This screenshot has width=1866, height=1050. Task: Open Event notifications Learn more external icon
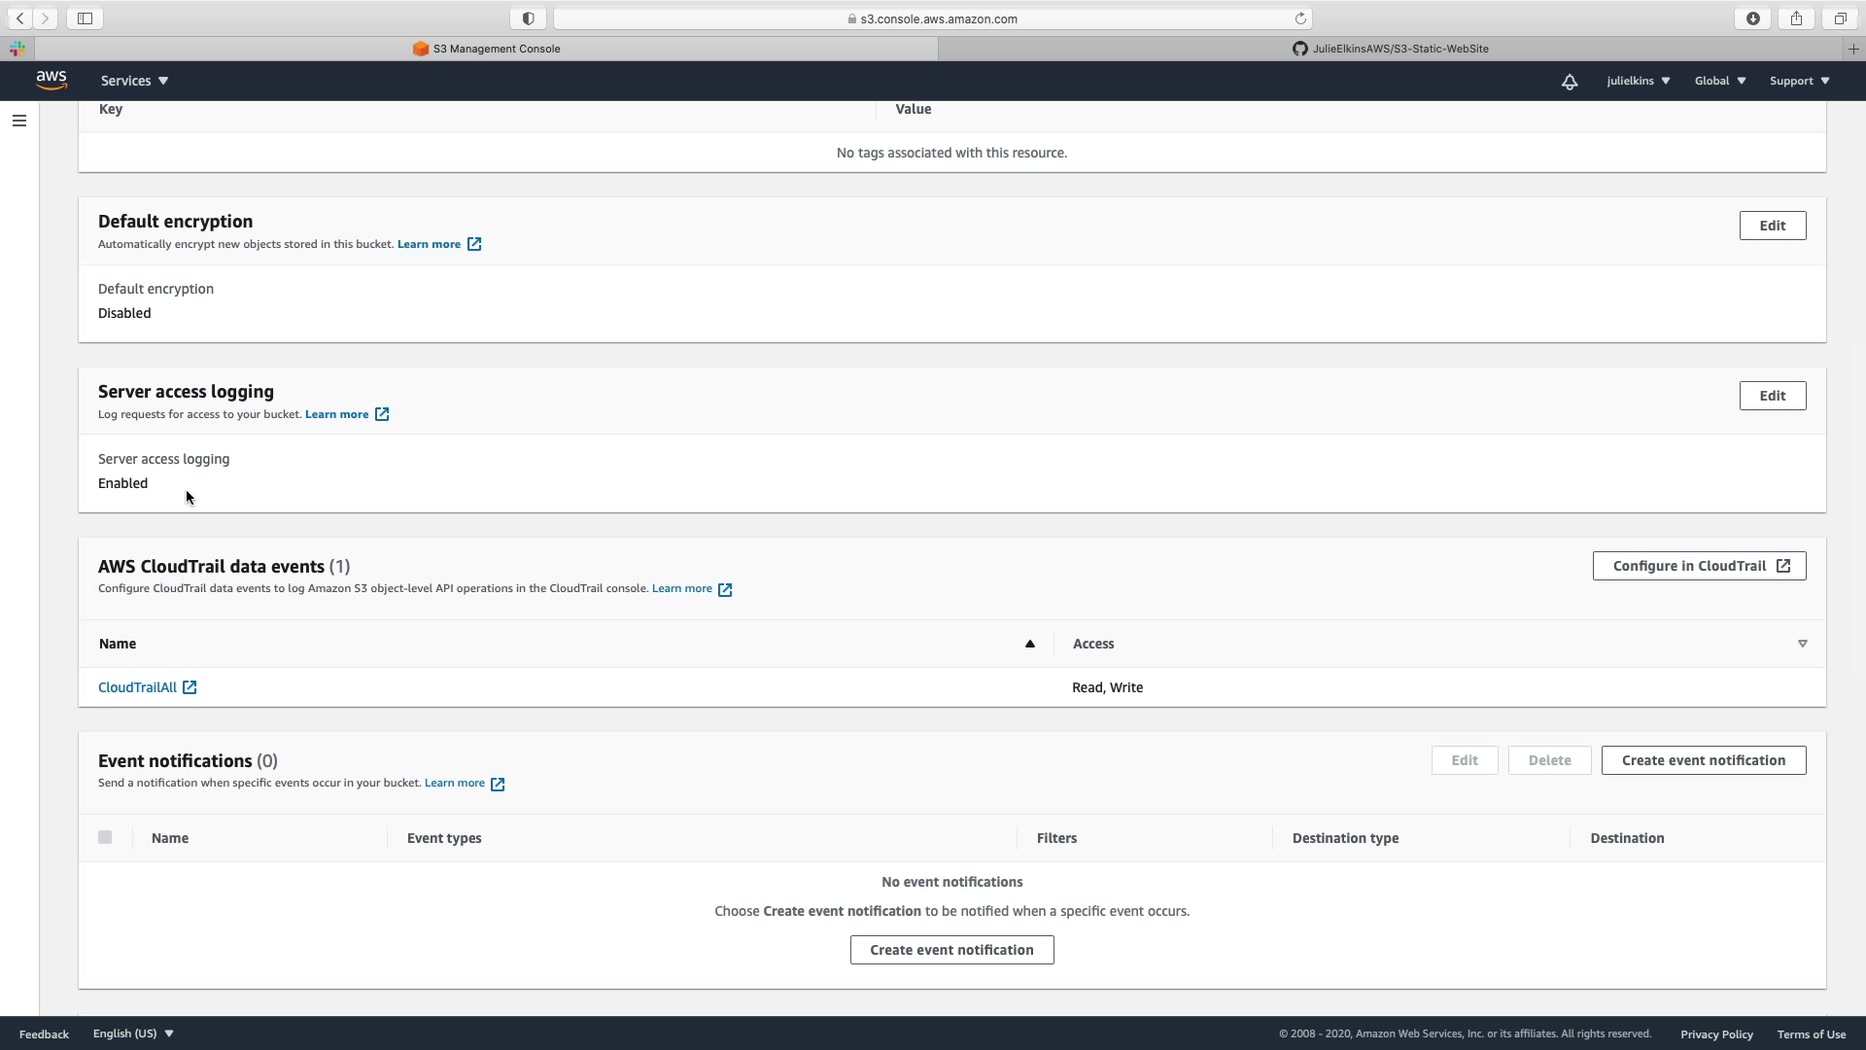[x=498, y=784]
